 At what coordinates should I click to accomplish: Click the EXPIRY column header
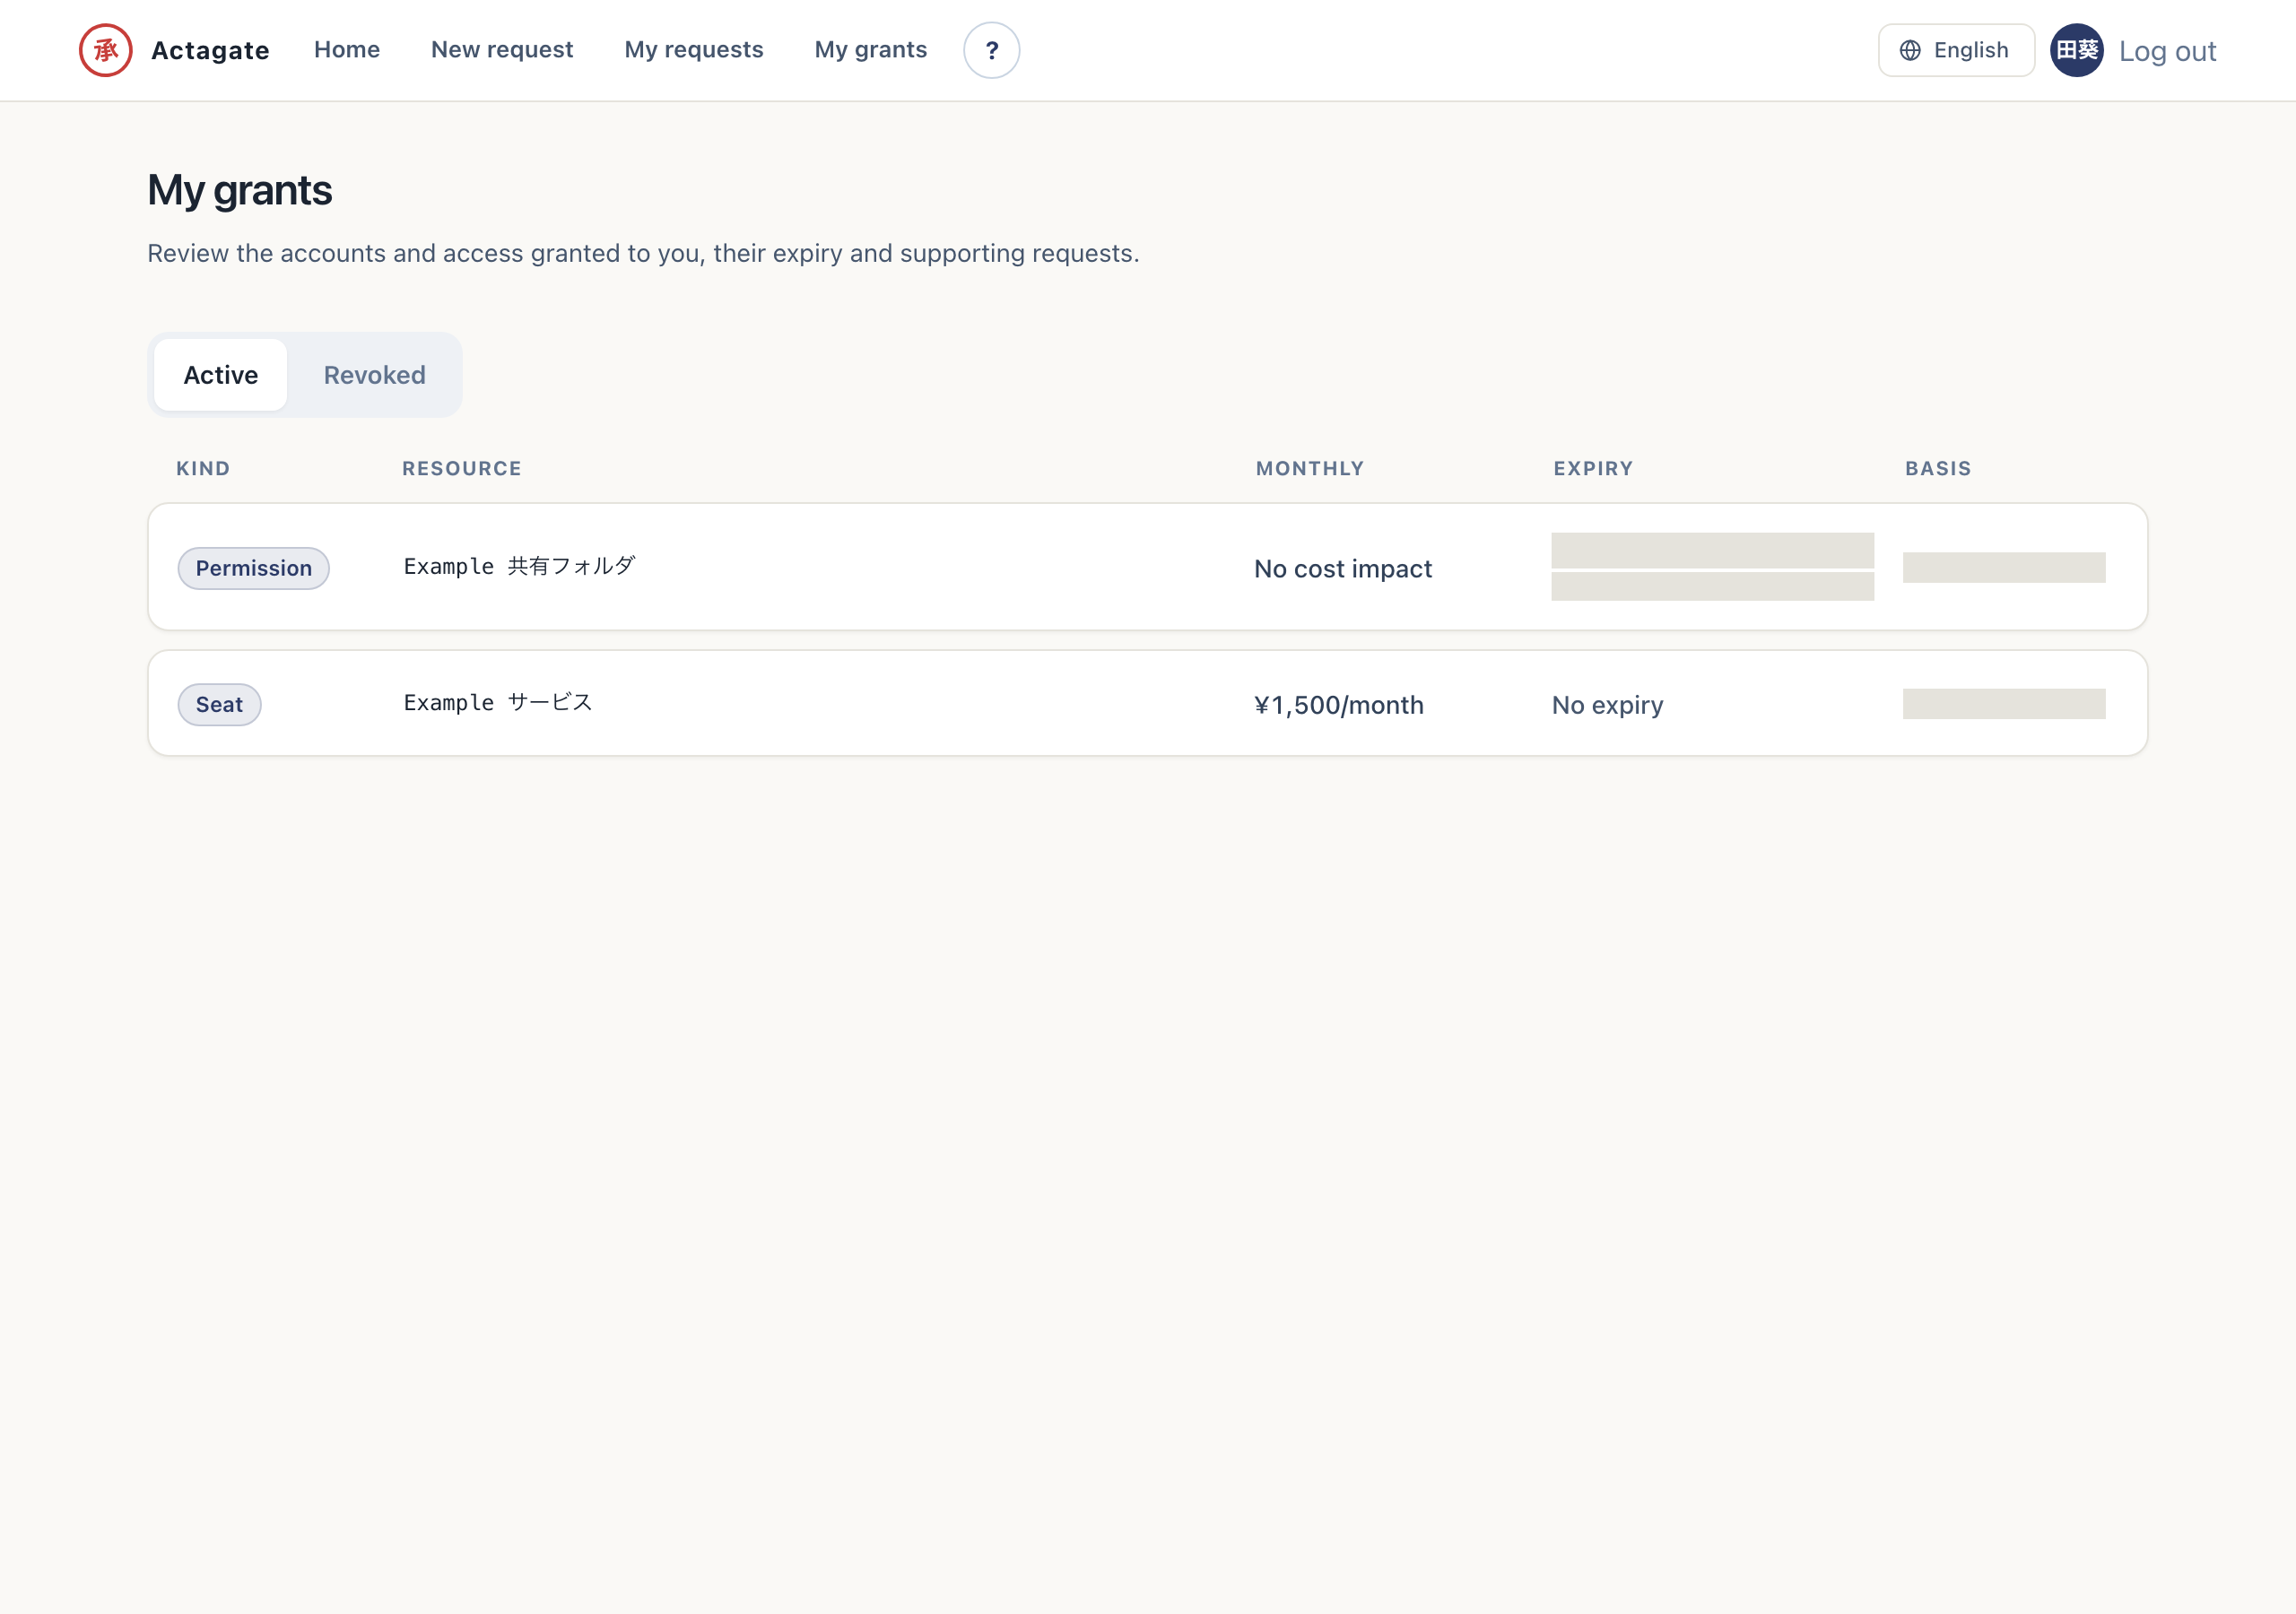click(1592, 468)
